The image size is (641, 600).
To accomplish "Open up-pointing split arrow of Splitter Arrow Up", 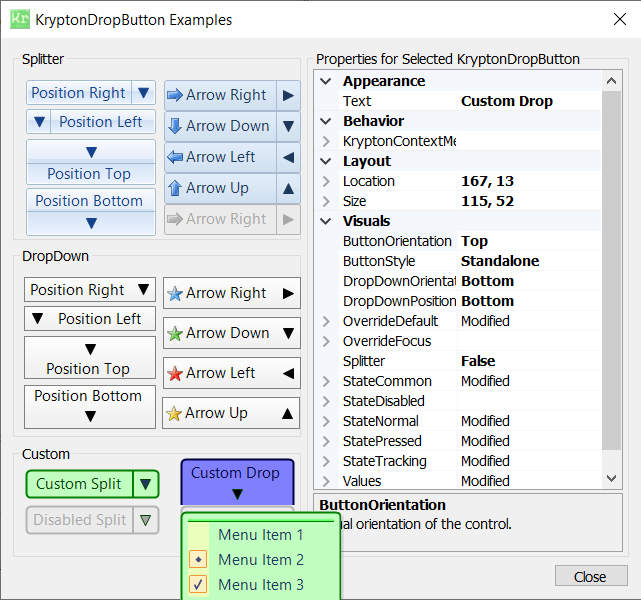I will tap(289, 188).
